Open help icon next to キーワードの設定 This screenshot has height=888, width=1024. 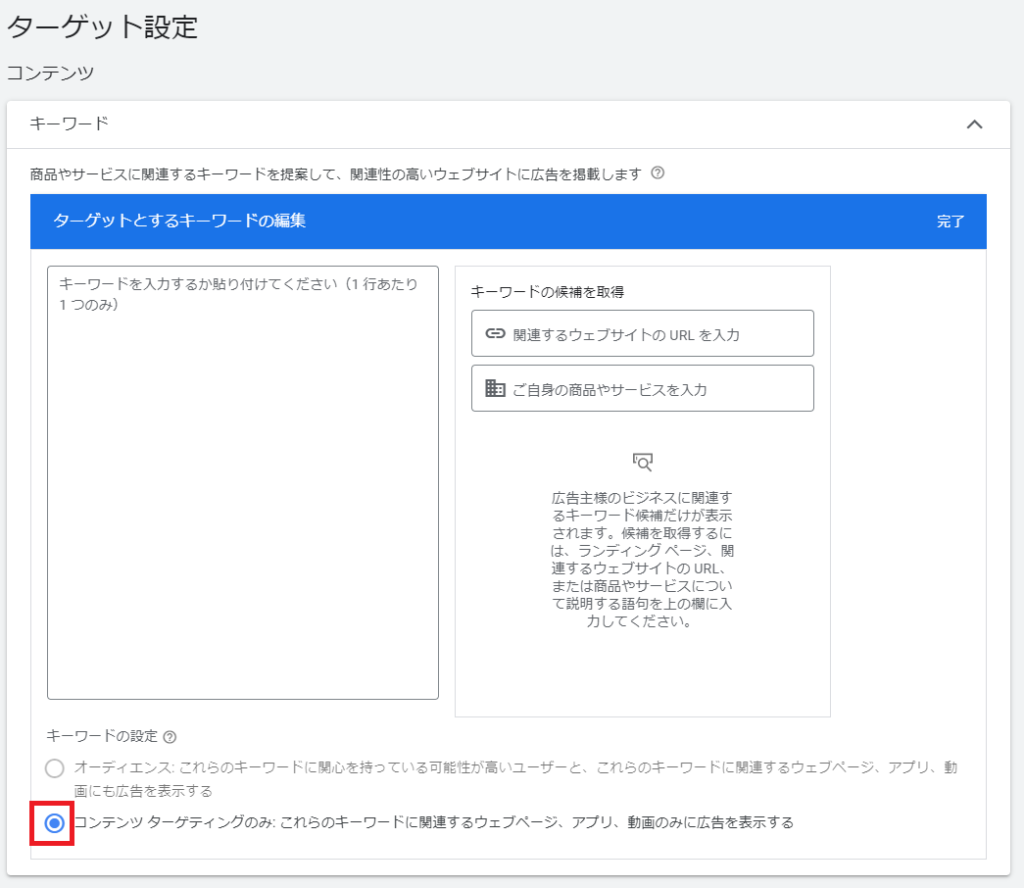pyautogui.click(x=170, y=737)
